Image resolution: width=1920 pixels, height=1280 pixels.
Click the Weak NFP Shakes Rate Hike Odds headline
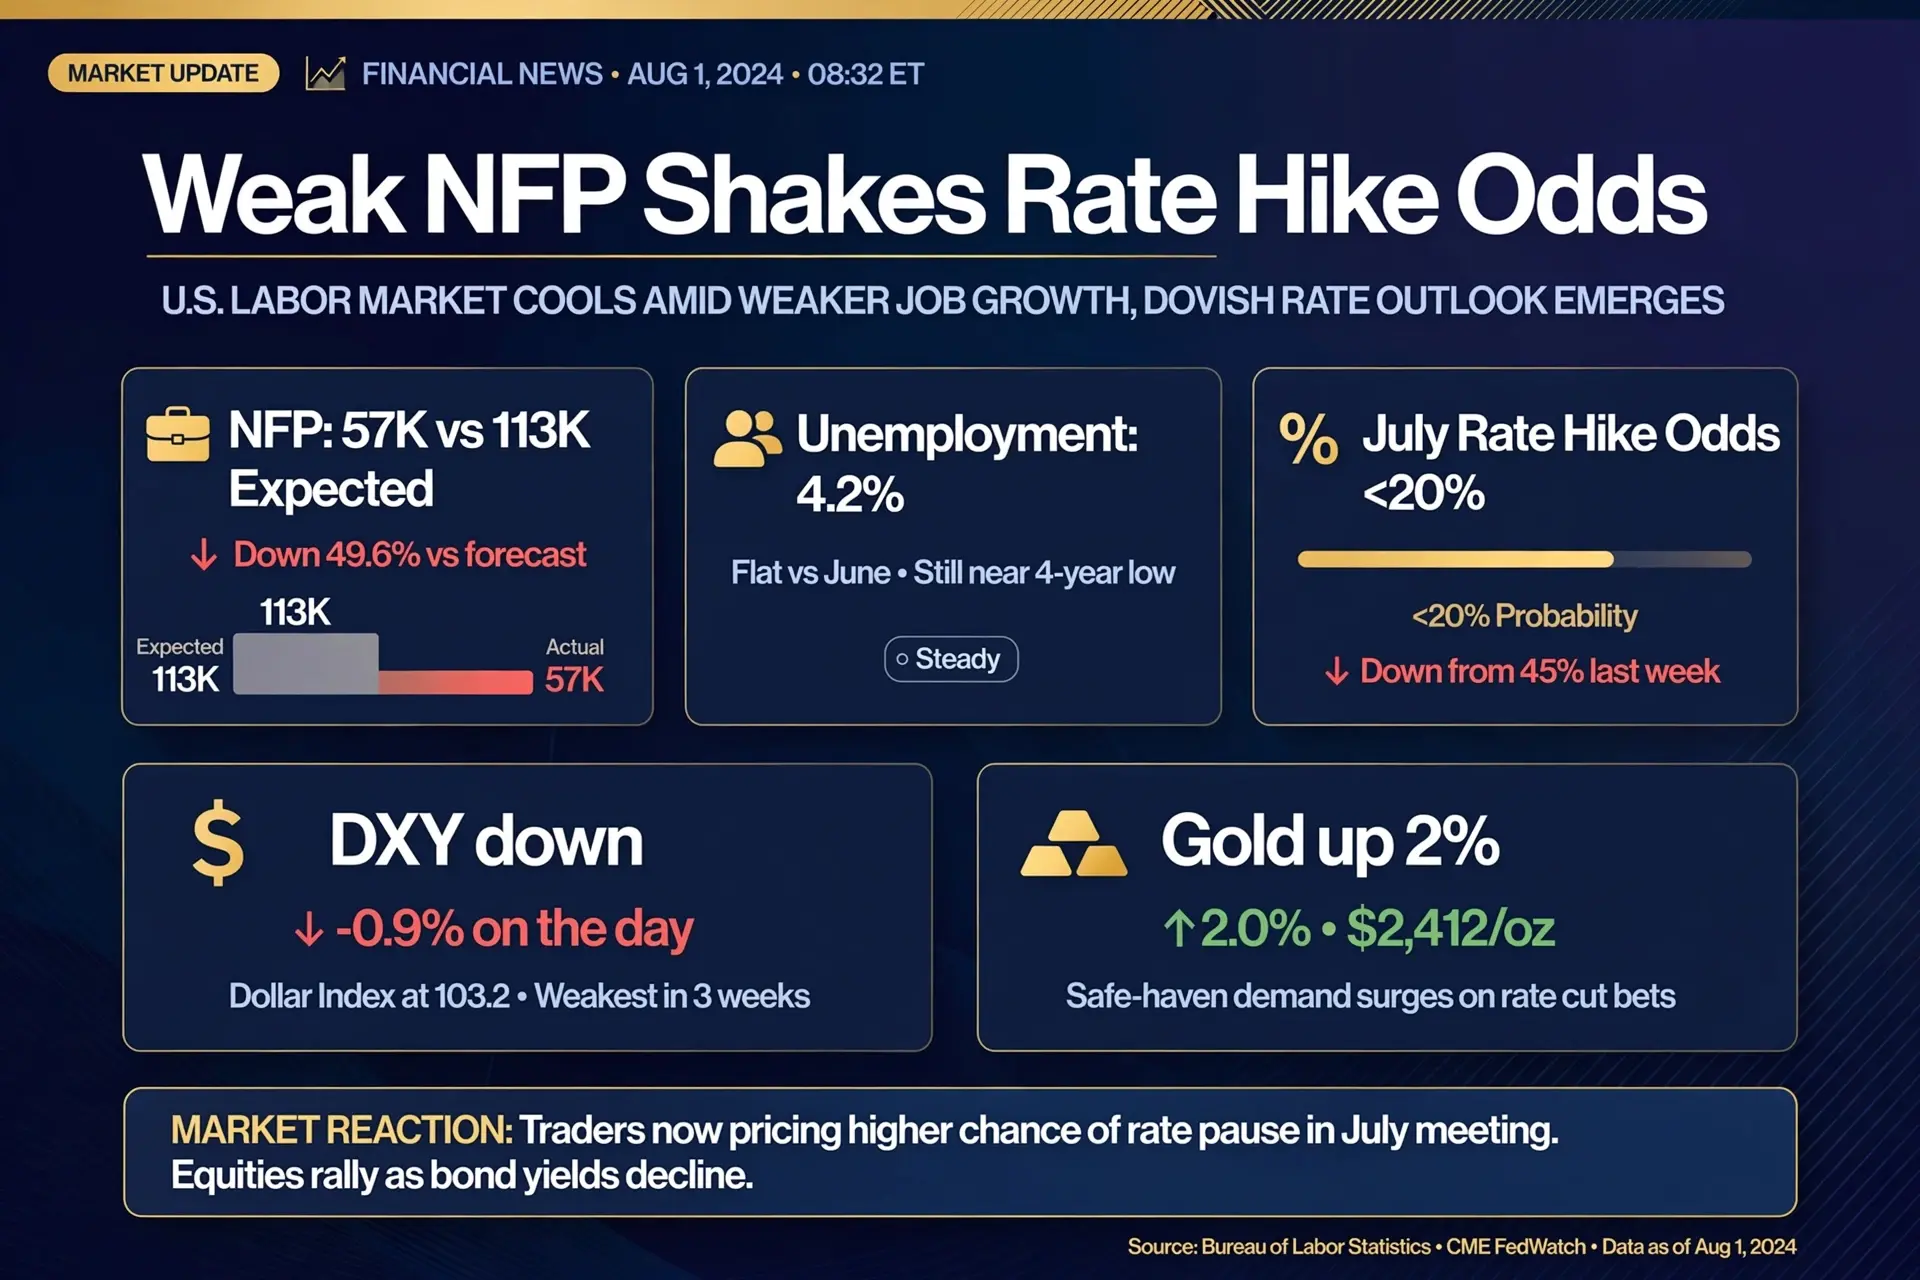pos(924,194)
